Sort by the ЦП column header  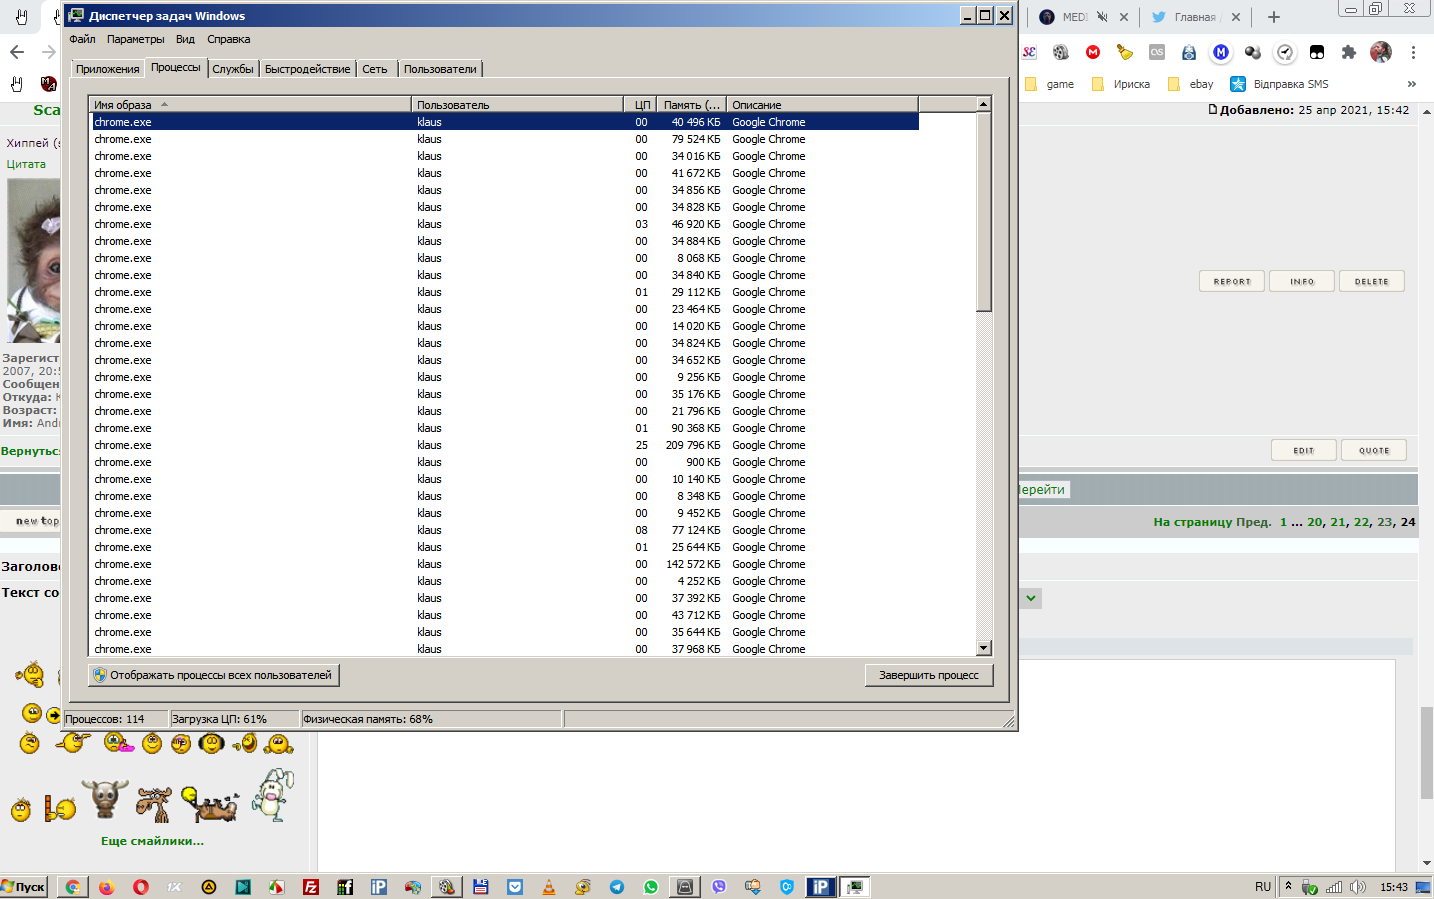640,104
